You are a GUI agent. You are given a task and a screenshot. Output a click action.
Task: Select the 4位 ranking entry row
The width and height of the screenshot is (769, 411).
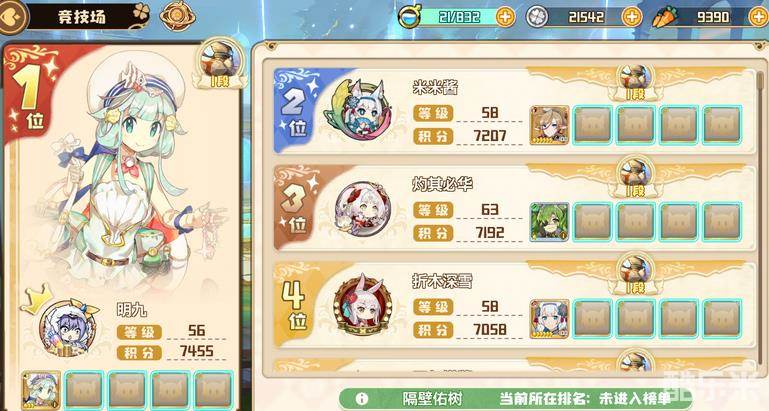513,304
